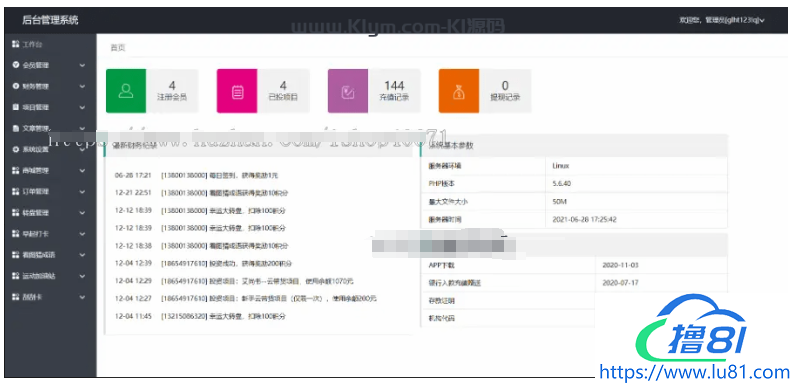The image size is (795, 383).
Task: Click the 订单管理 grid icon
Action: point(16,192)
